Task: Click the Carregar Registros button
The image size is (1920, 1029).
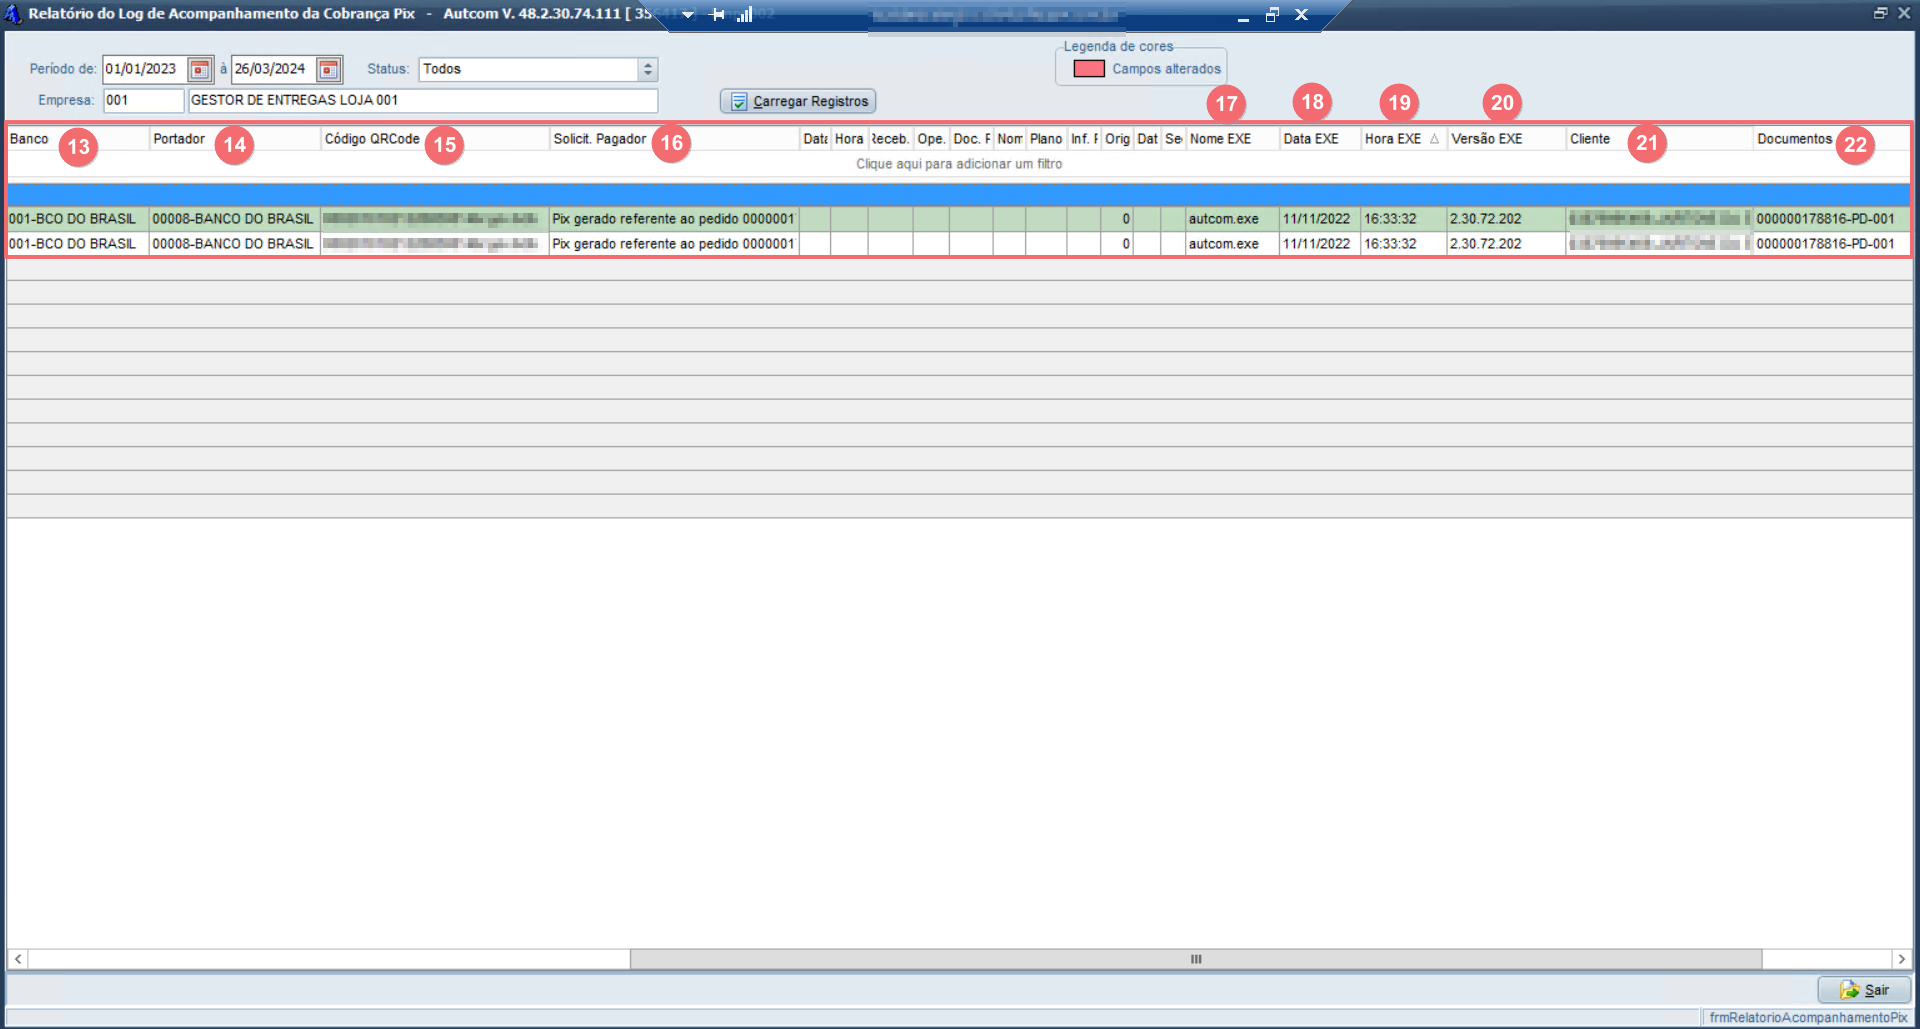Action: click(798, 102)
